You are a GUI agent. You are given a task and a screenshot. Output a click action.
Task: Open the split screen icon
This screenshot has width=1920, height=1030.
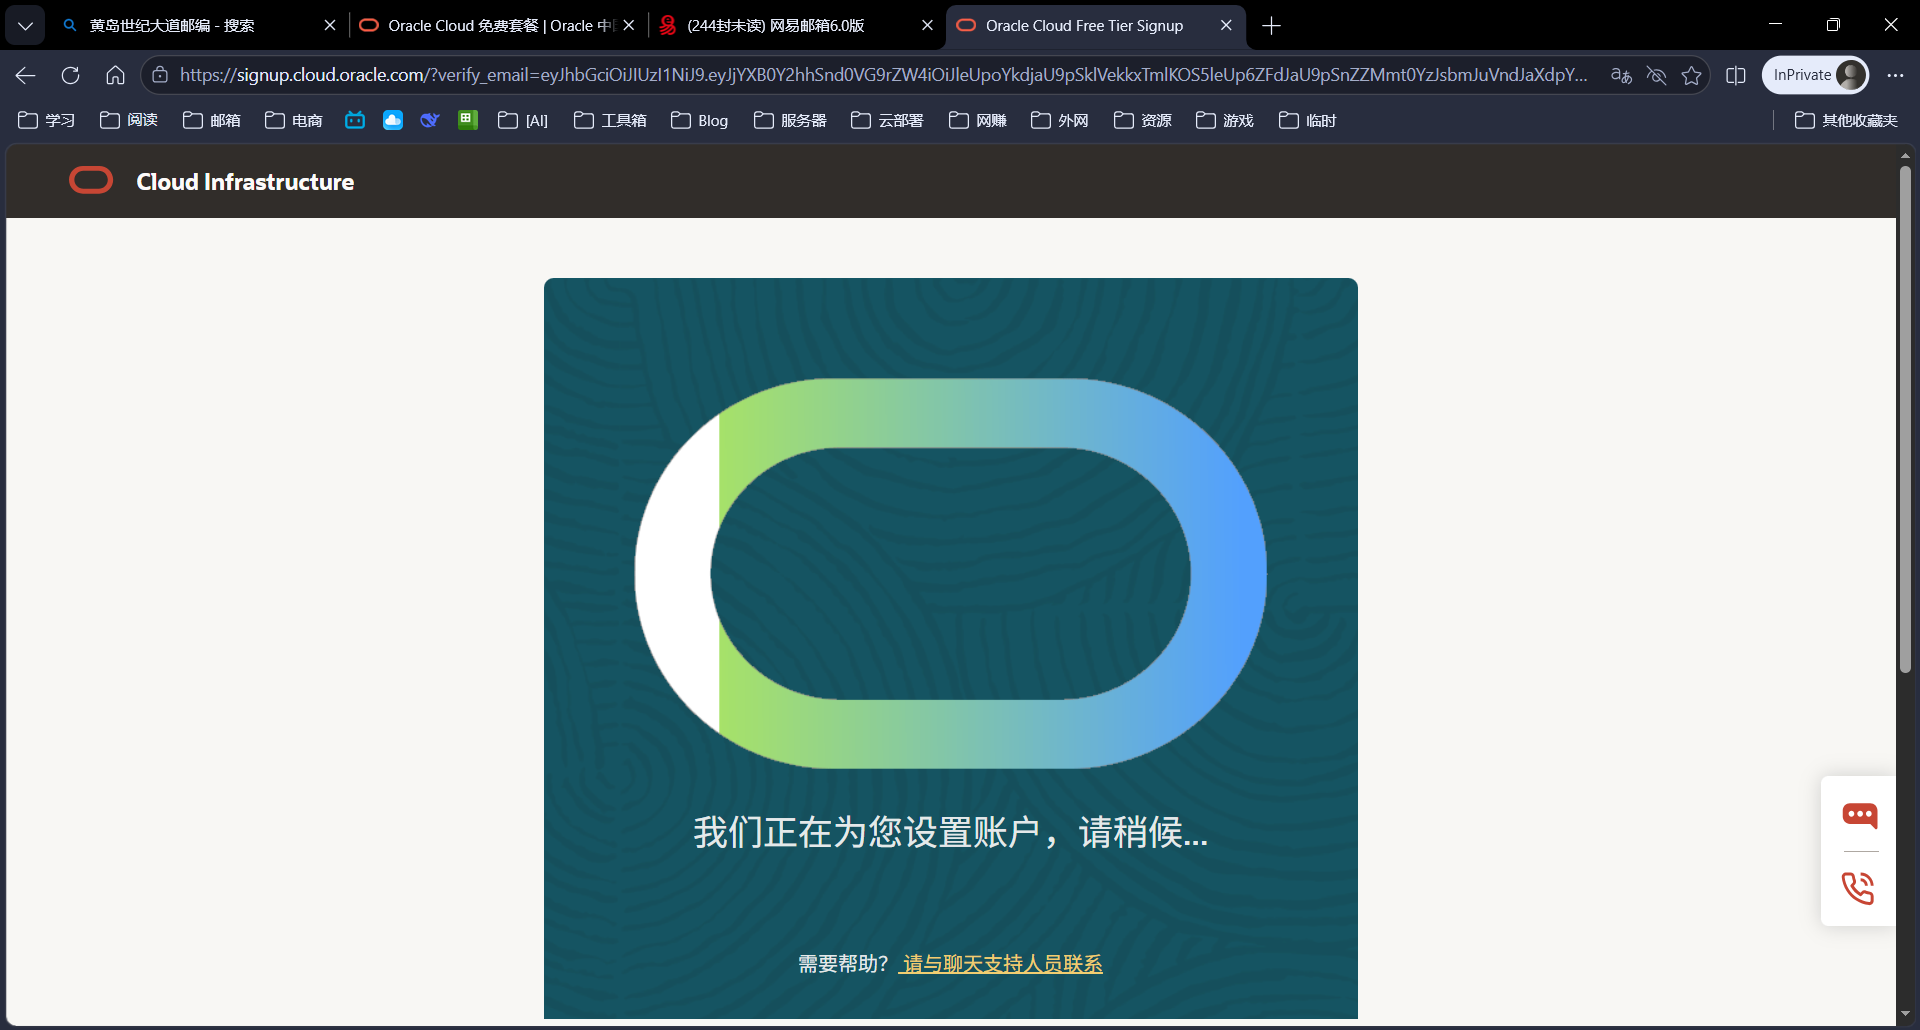point(1736,75)
